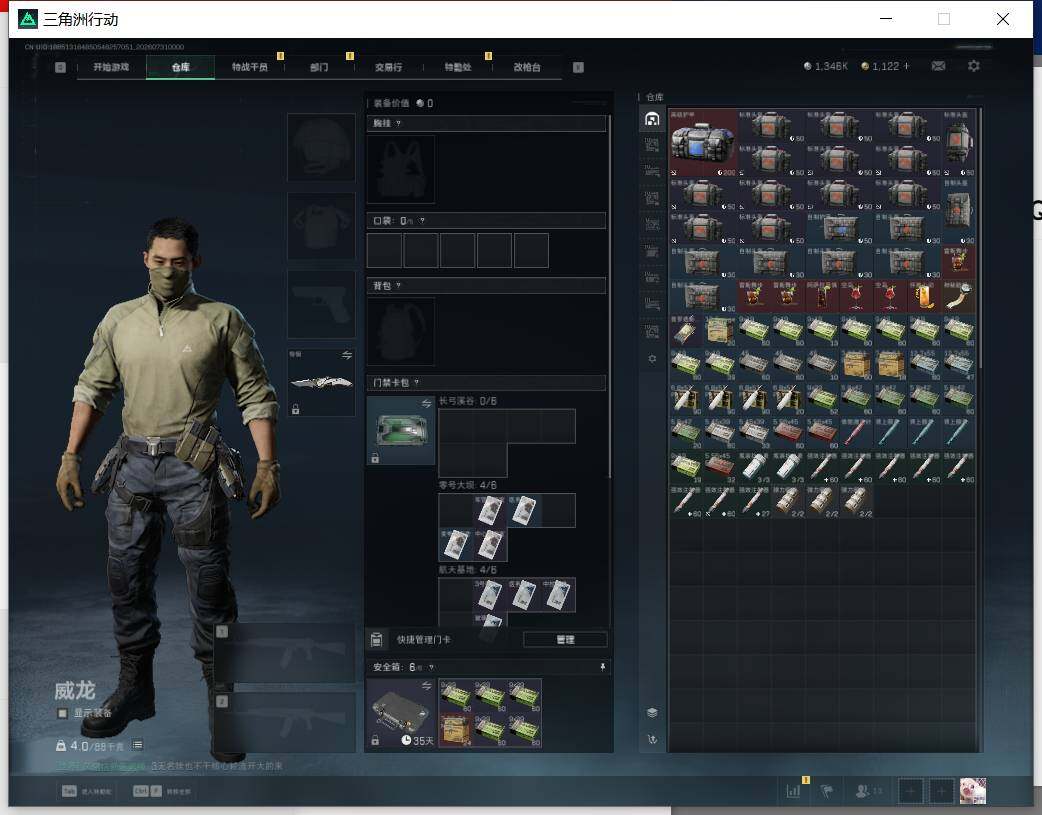Select the orange ammo crate in 安全箱

click(x=455, y=731)
